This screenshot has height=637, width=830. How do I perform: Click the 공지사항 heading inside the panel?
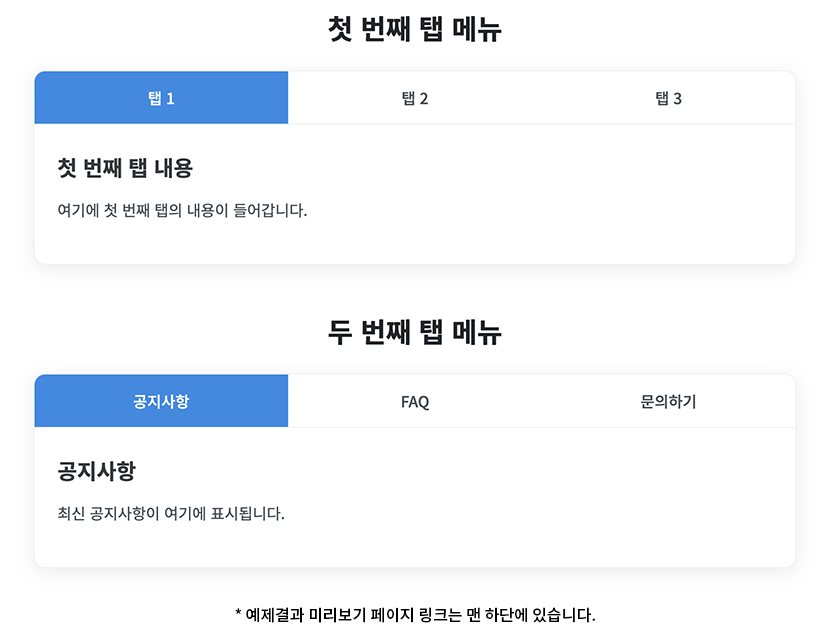96,470
